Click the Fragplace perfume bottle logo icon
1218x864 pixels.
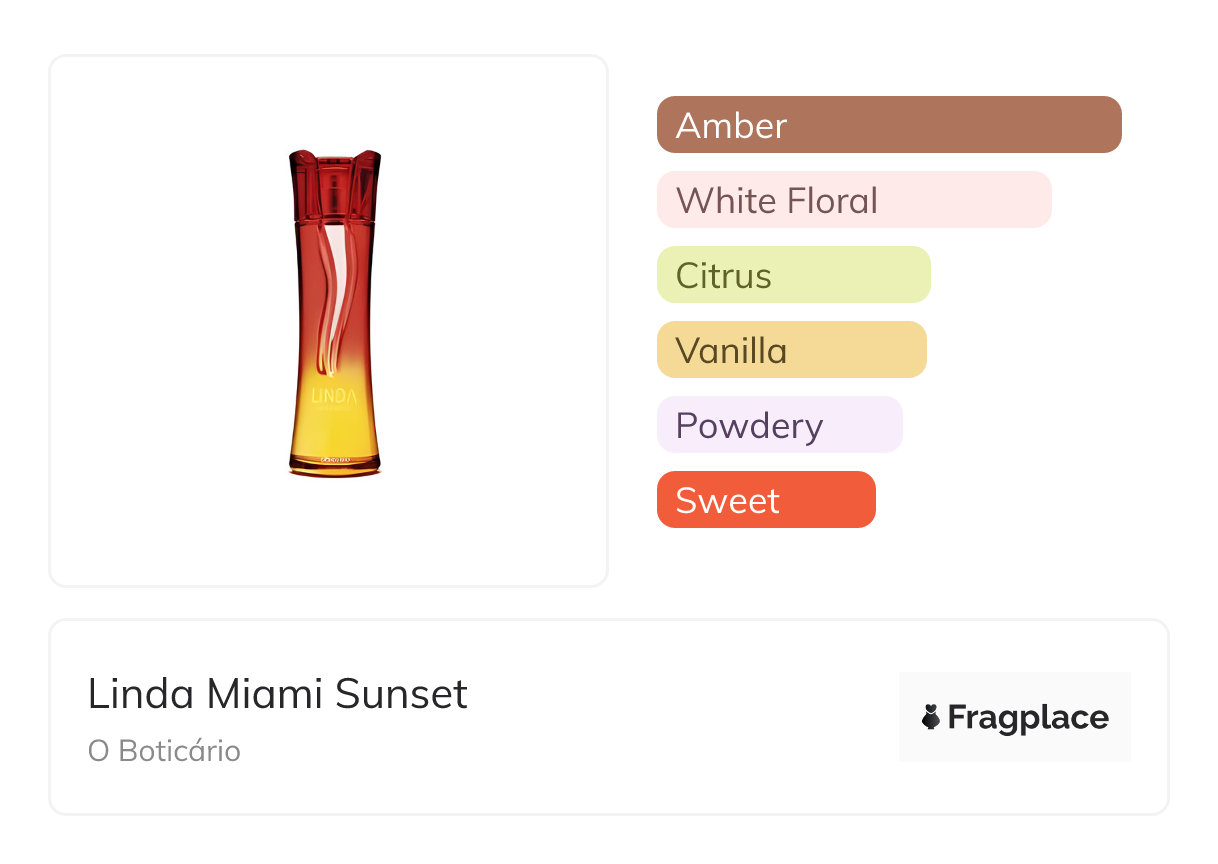(931, 717)
